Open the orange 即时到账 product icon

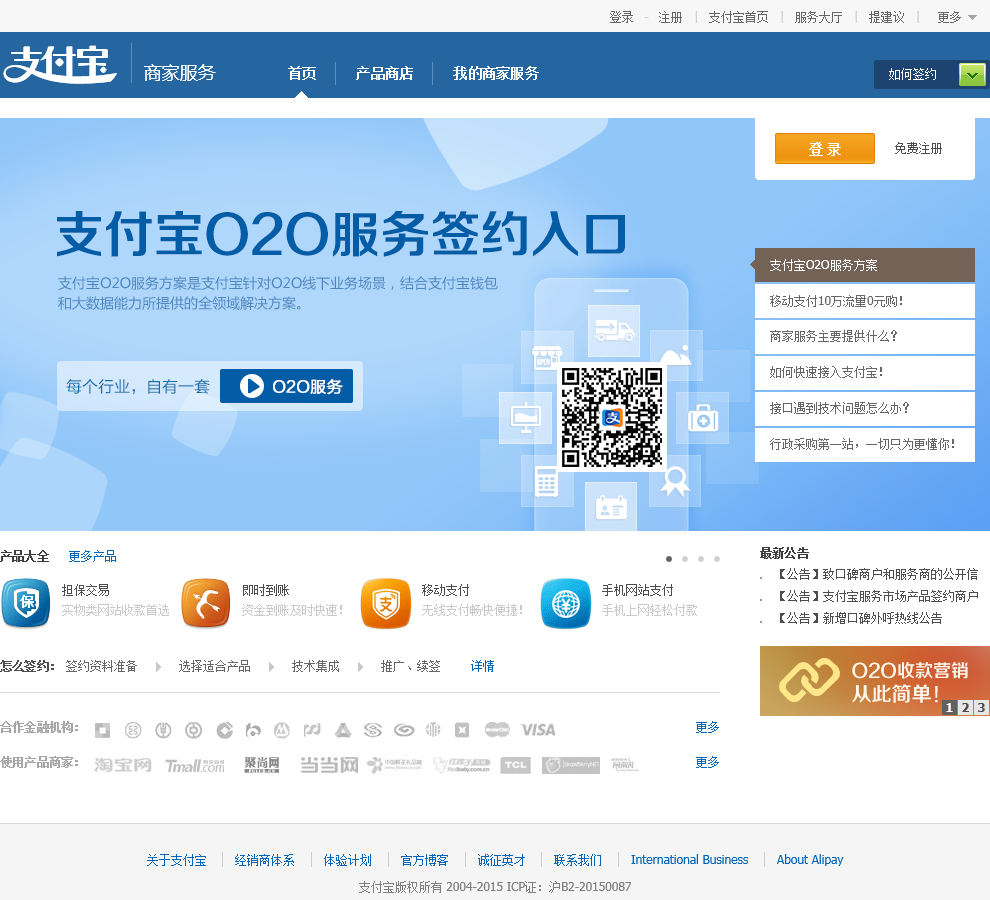[206, 603]
